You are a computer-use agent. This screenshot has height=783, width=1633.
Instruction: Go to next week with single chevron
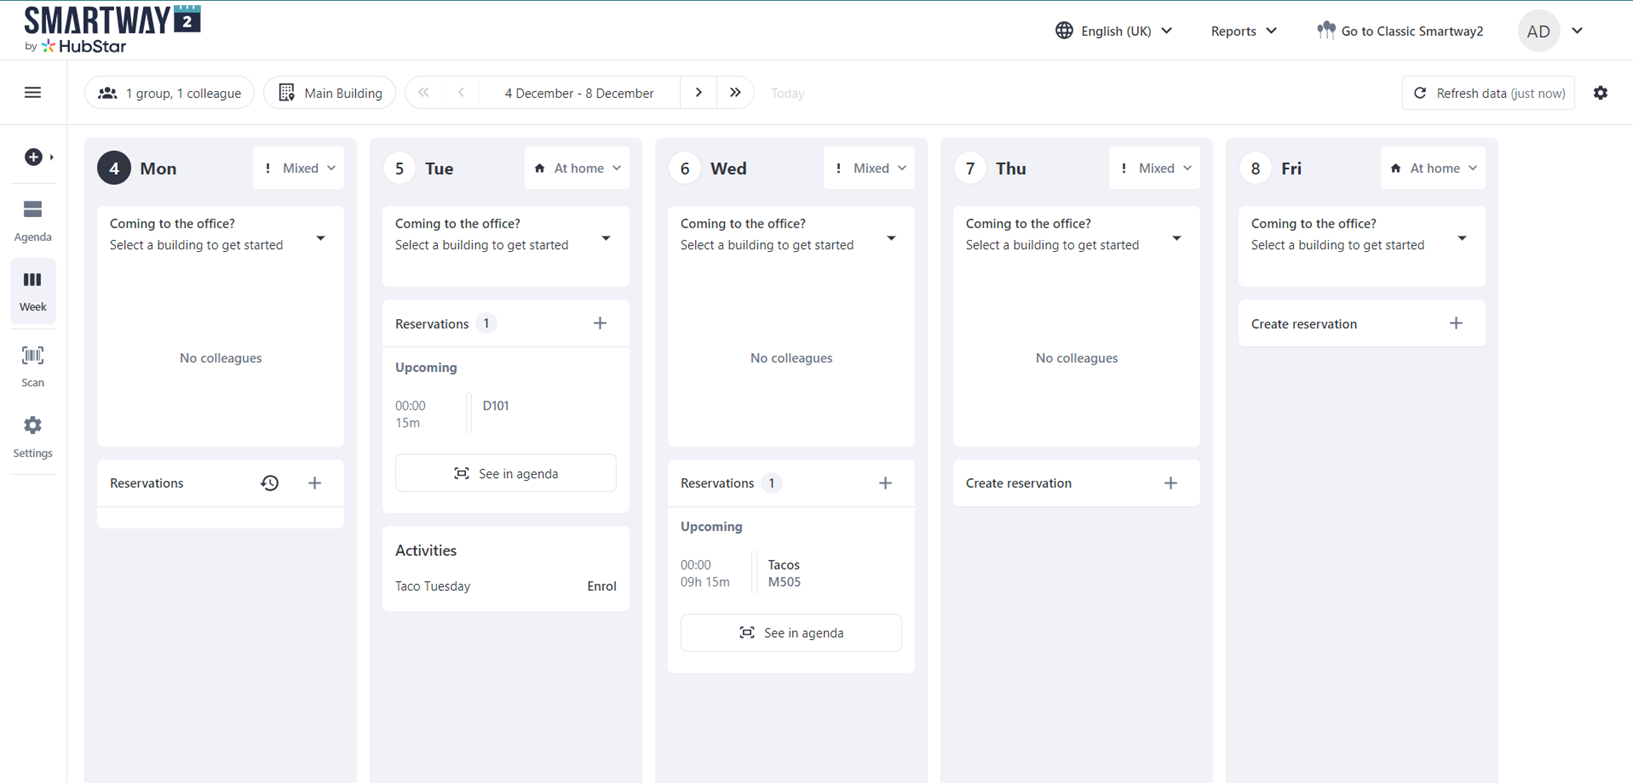699,93
